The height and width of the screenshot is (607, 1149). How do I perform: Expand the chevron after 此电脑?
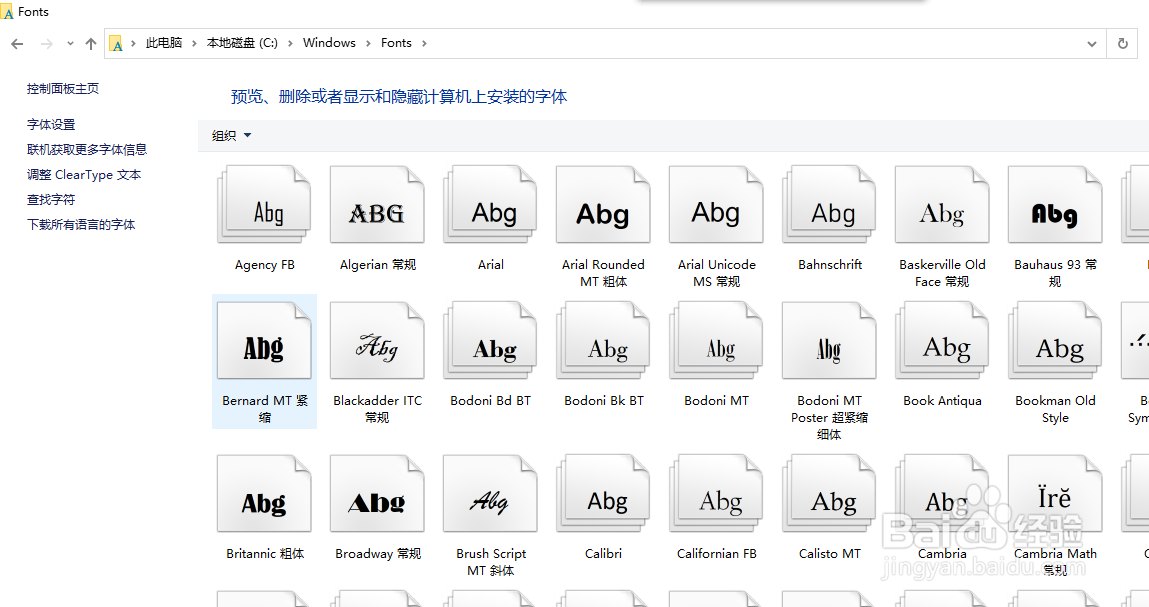pos(194,43)
